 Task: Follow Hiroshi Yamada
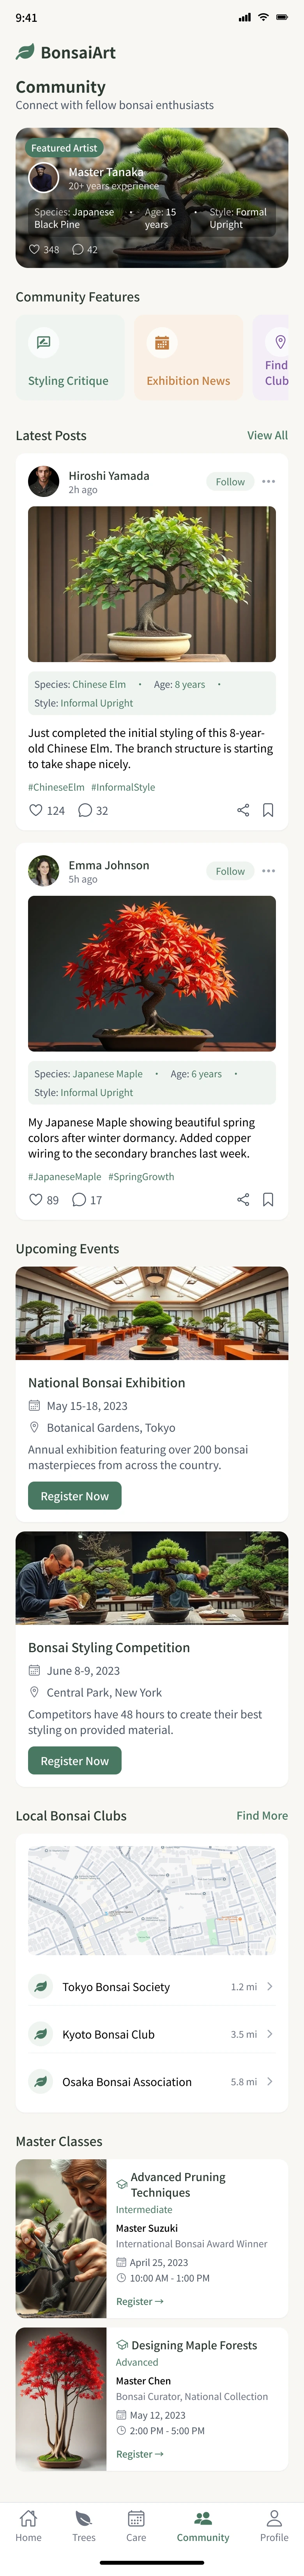[230, 482]
